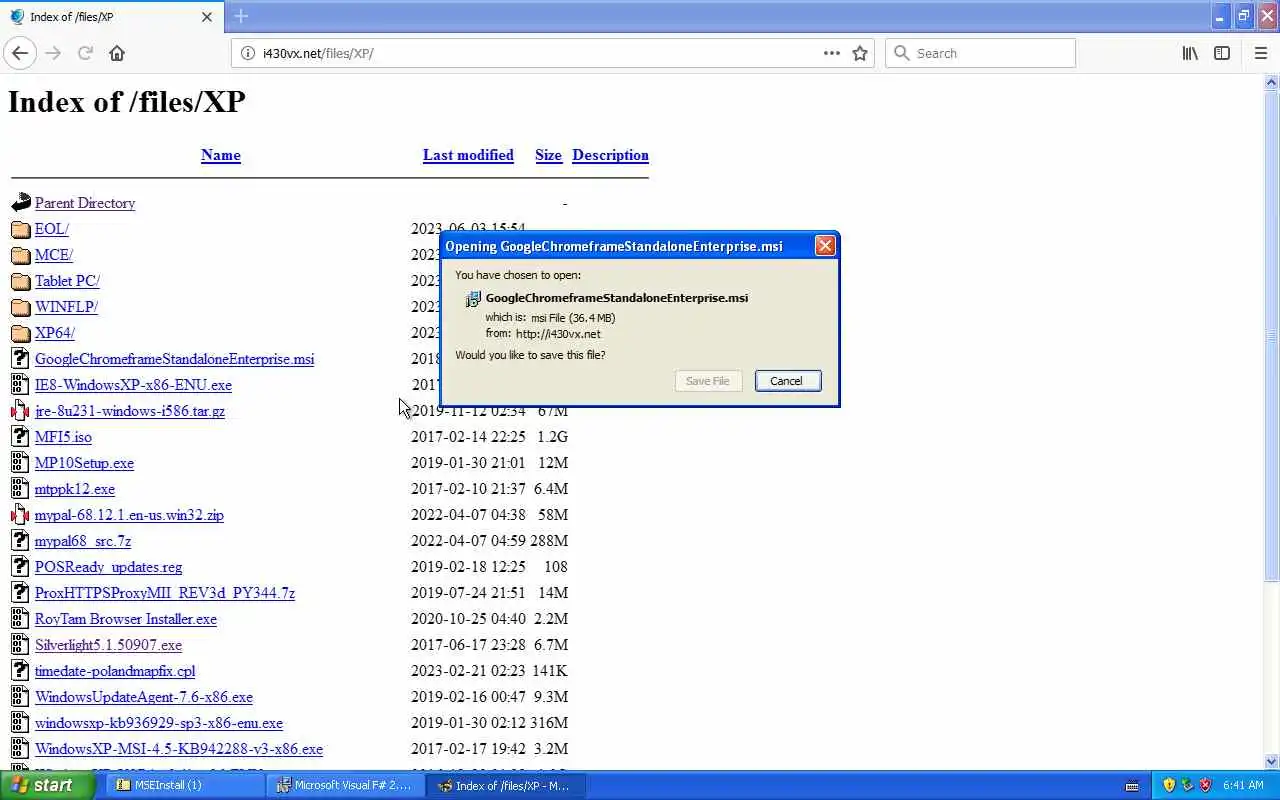Viewport: 1280px width, 800px height.
Task: Download mtppk12.exe
Action: 75,489
